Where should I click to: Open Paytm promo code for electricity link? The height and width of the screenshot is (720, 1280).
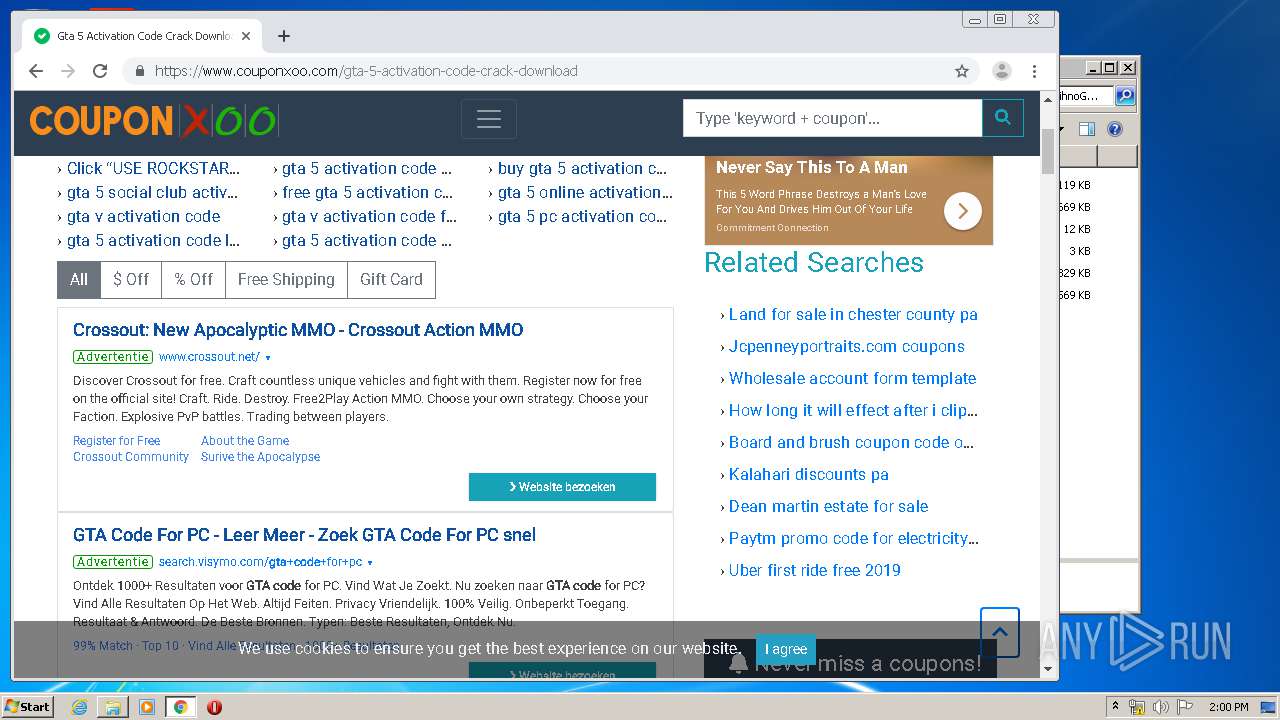click(853, 538)
